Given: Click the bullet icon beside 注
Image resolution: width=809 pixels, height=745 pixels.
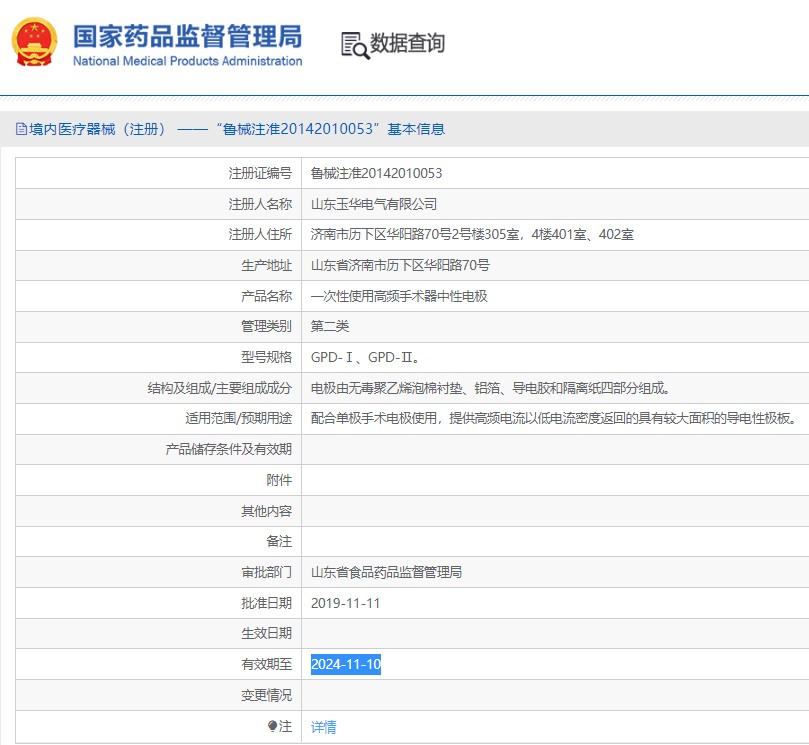Looking at the screenshot, I should pos(272,727).
